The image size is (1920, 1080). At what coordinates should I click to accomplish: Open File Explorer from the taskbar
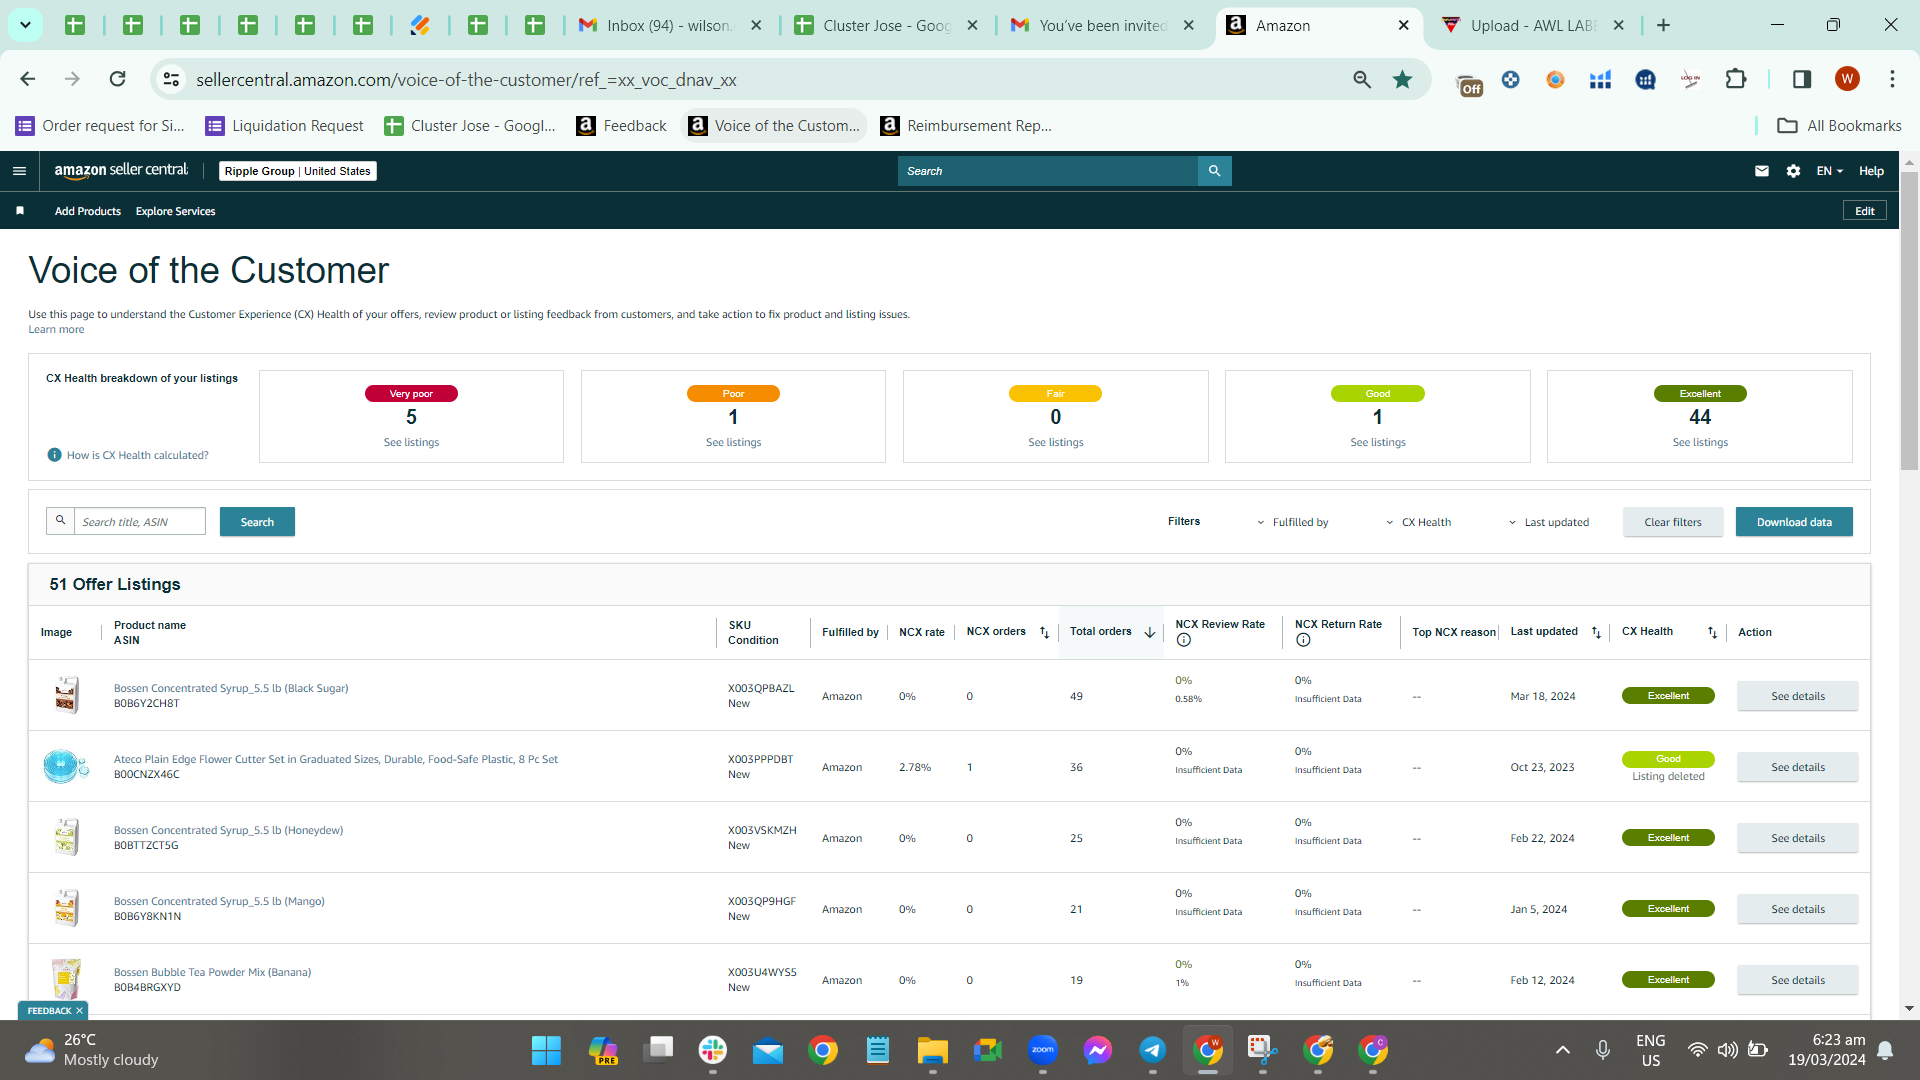pos(933,1050)
